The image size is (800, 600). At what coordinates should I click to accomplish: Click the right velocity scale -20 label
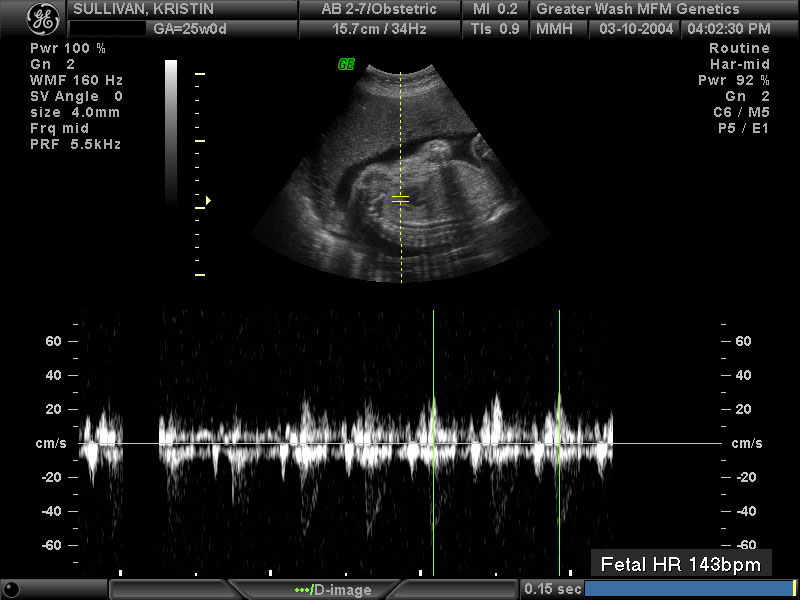pyautogui.click(x=745, y=478)
